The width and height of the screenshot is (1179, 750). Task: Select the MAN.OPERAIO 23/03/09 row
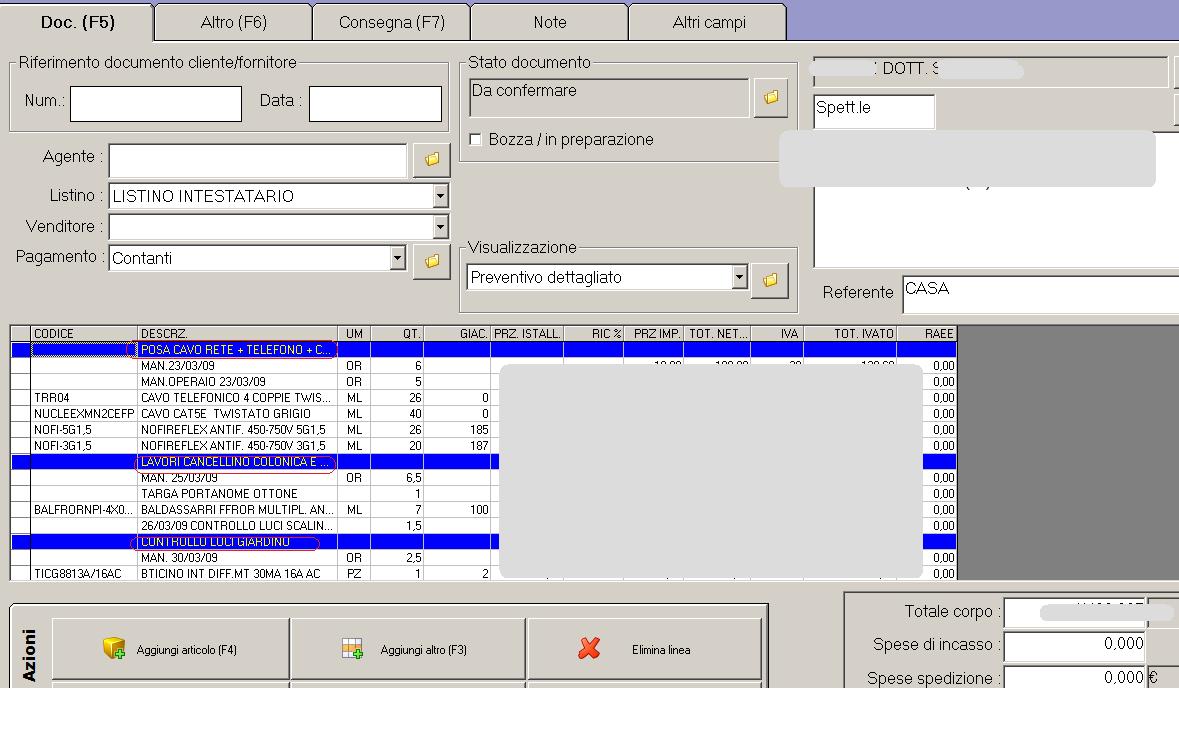click(483, 381)
